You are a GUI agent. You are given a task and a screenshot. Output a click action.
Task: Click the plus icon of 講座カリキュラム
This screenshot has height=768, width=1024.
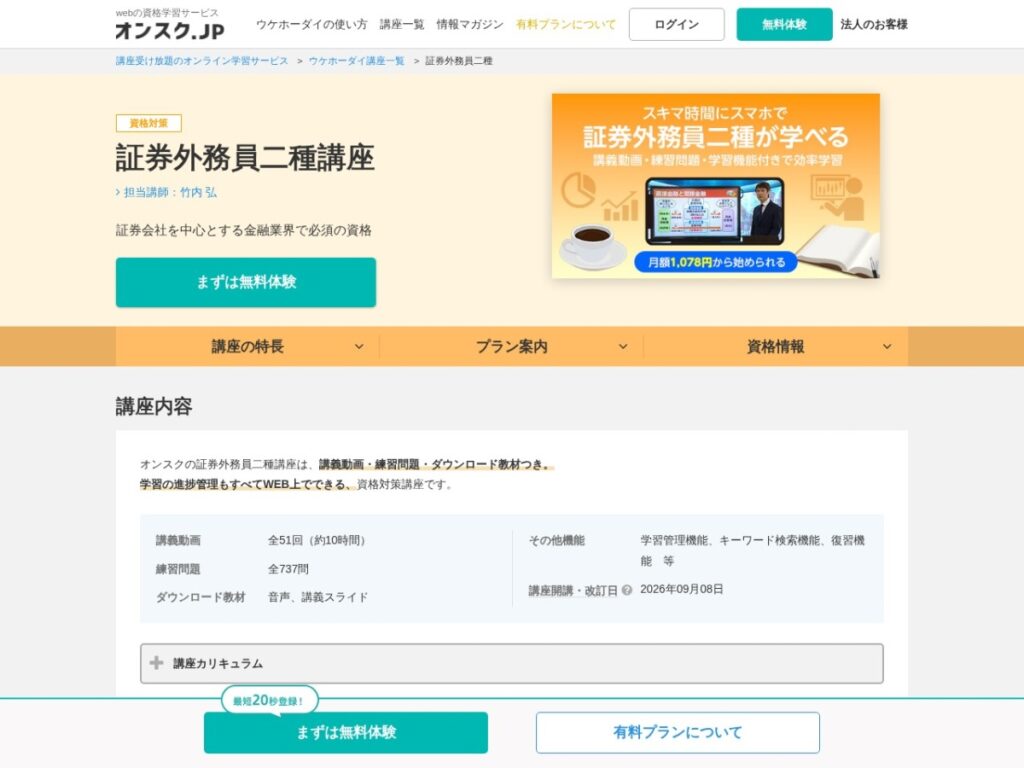click(x=156, y=663)
